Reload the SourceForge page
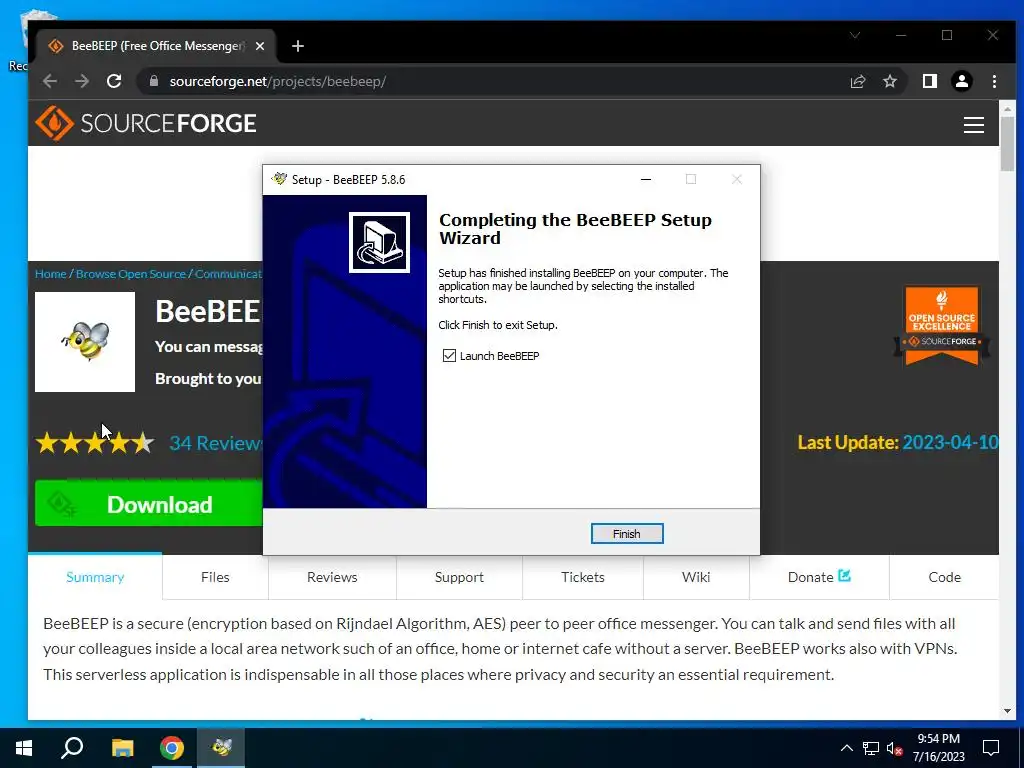 [x=114, y=81]
